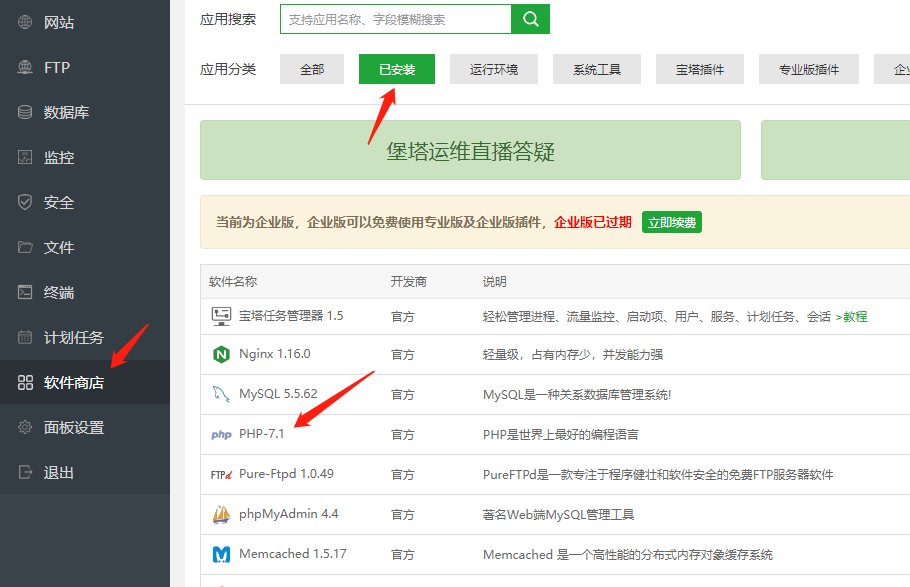
Task: Open the phpMyAdmin 4.4 entry
Action: pos(288,514)
